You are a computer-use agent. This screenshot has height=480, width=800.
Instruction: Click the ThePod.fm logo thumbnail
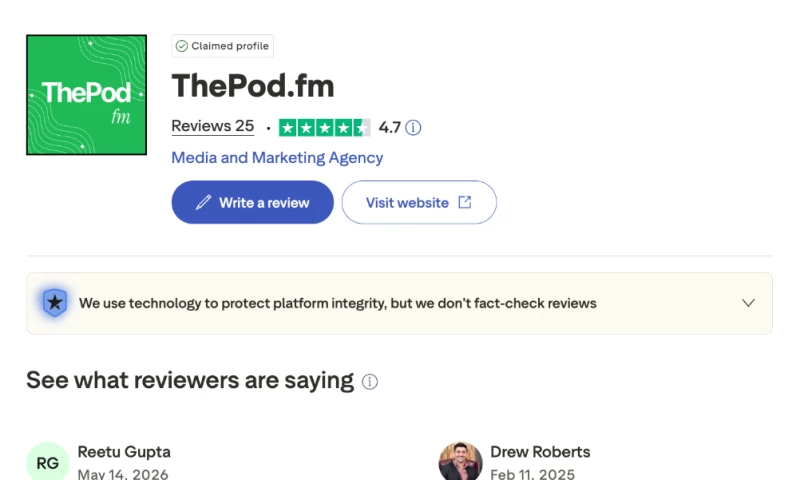tap(86, 95)
